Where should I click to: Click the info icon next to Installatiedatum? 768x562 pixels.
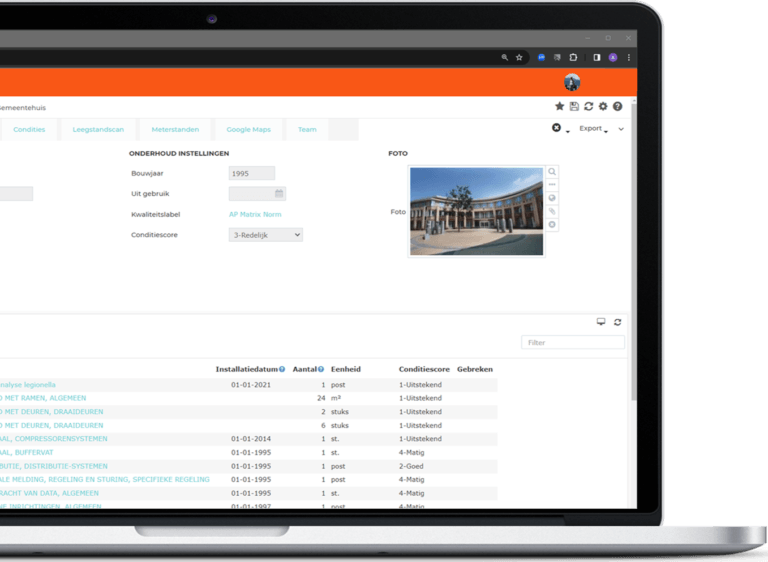point(282,370)
